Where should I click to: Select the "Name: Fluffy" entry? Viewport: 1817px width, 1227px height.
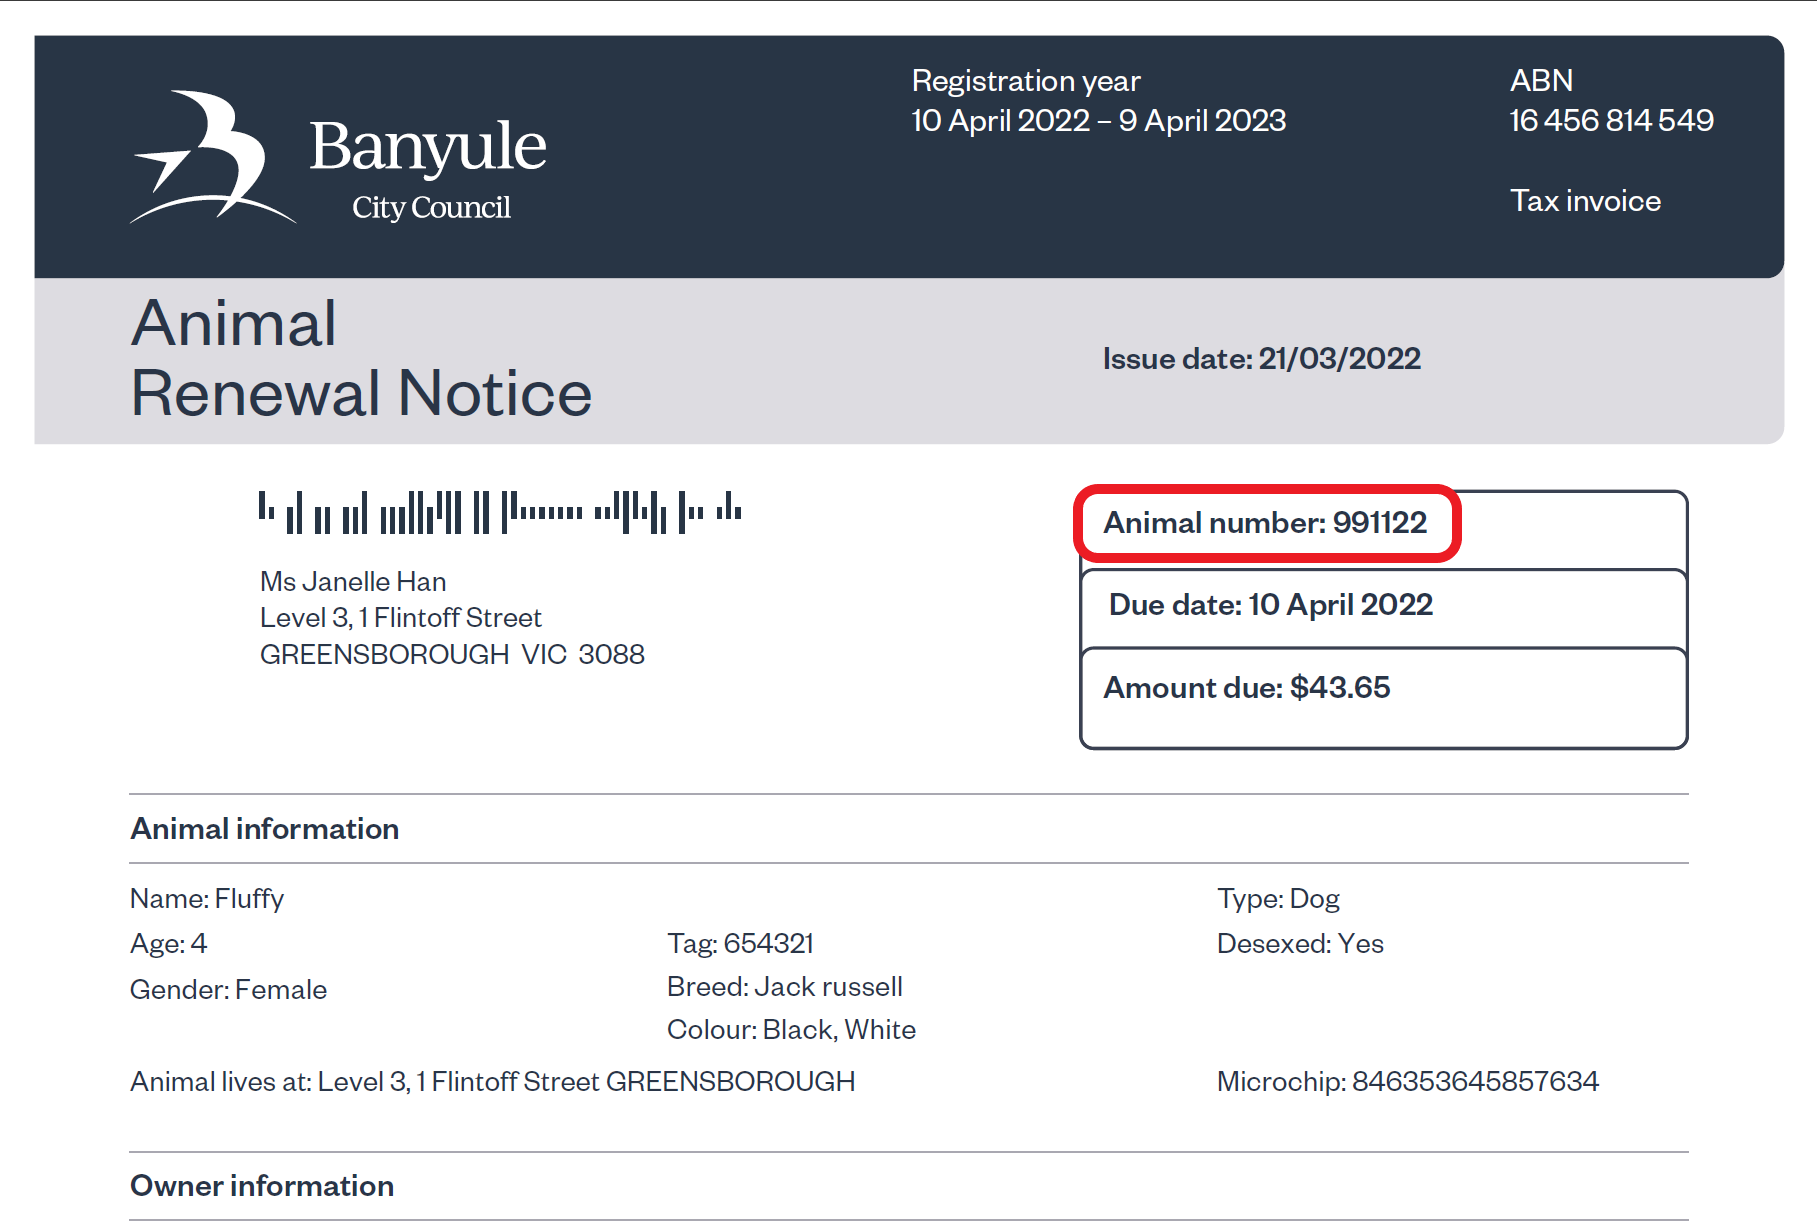[207, 899]
